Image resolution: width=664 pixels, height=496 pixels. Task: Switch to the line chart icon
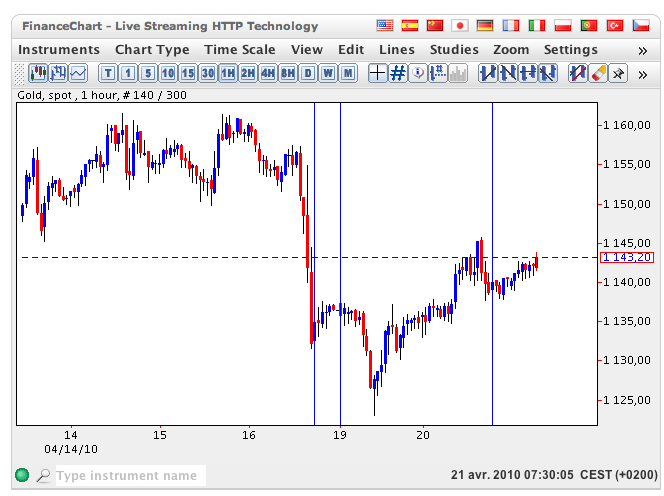pos(78,72)
